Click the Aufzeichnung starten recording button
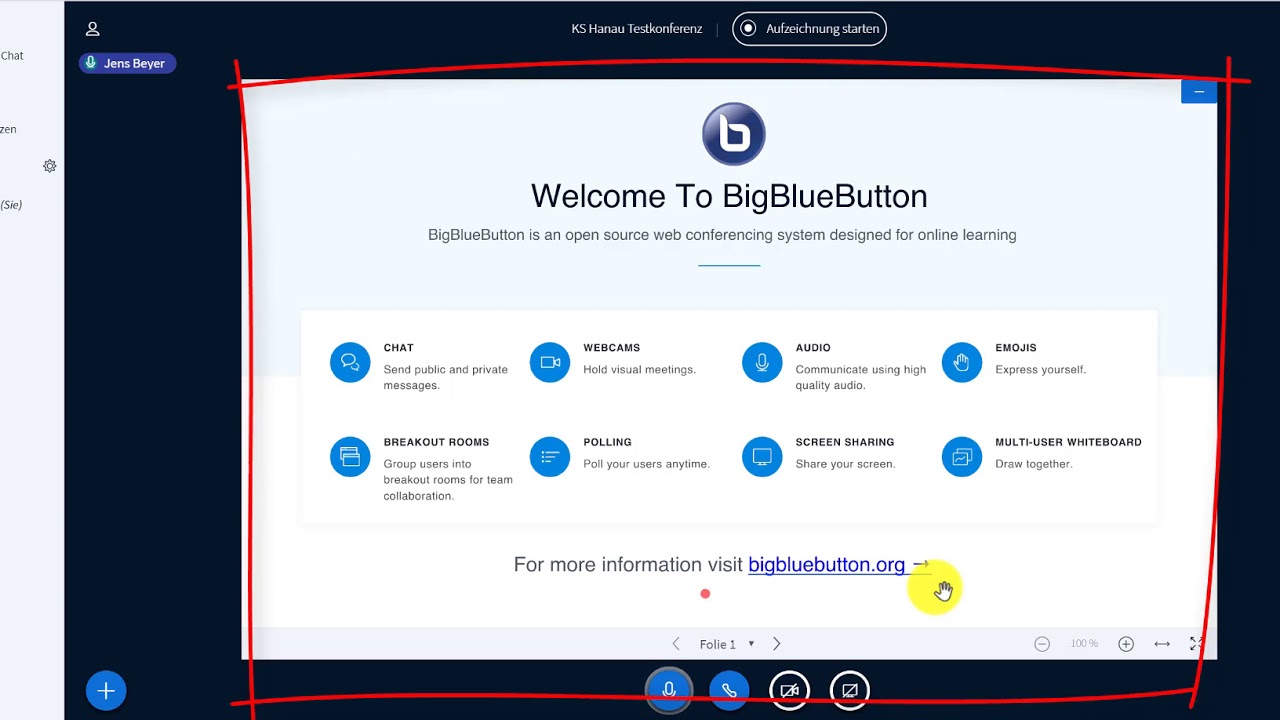The height and width of the screenshot is (720, 1280). [x=810, y=29]
